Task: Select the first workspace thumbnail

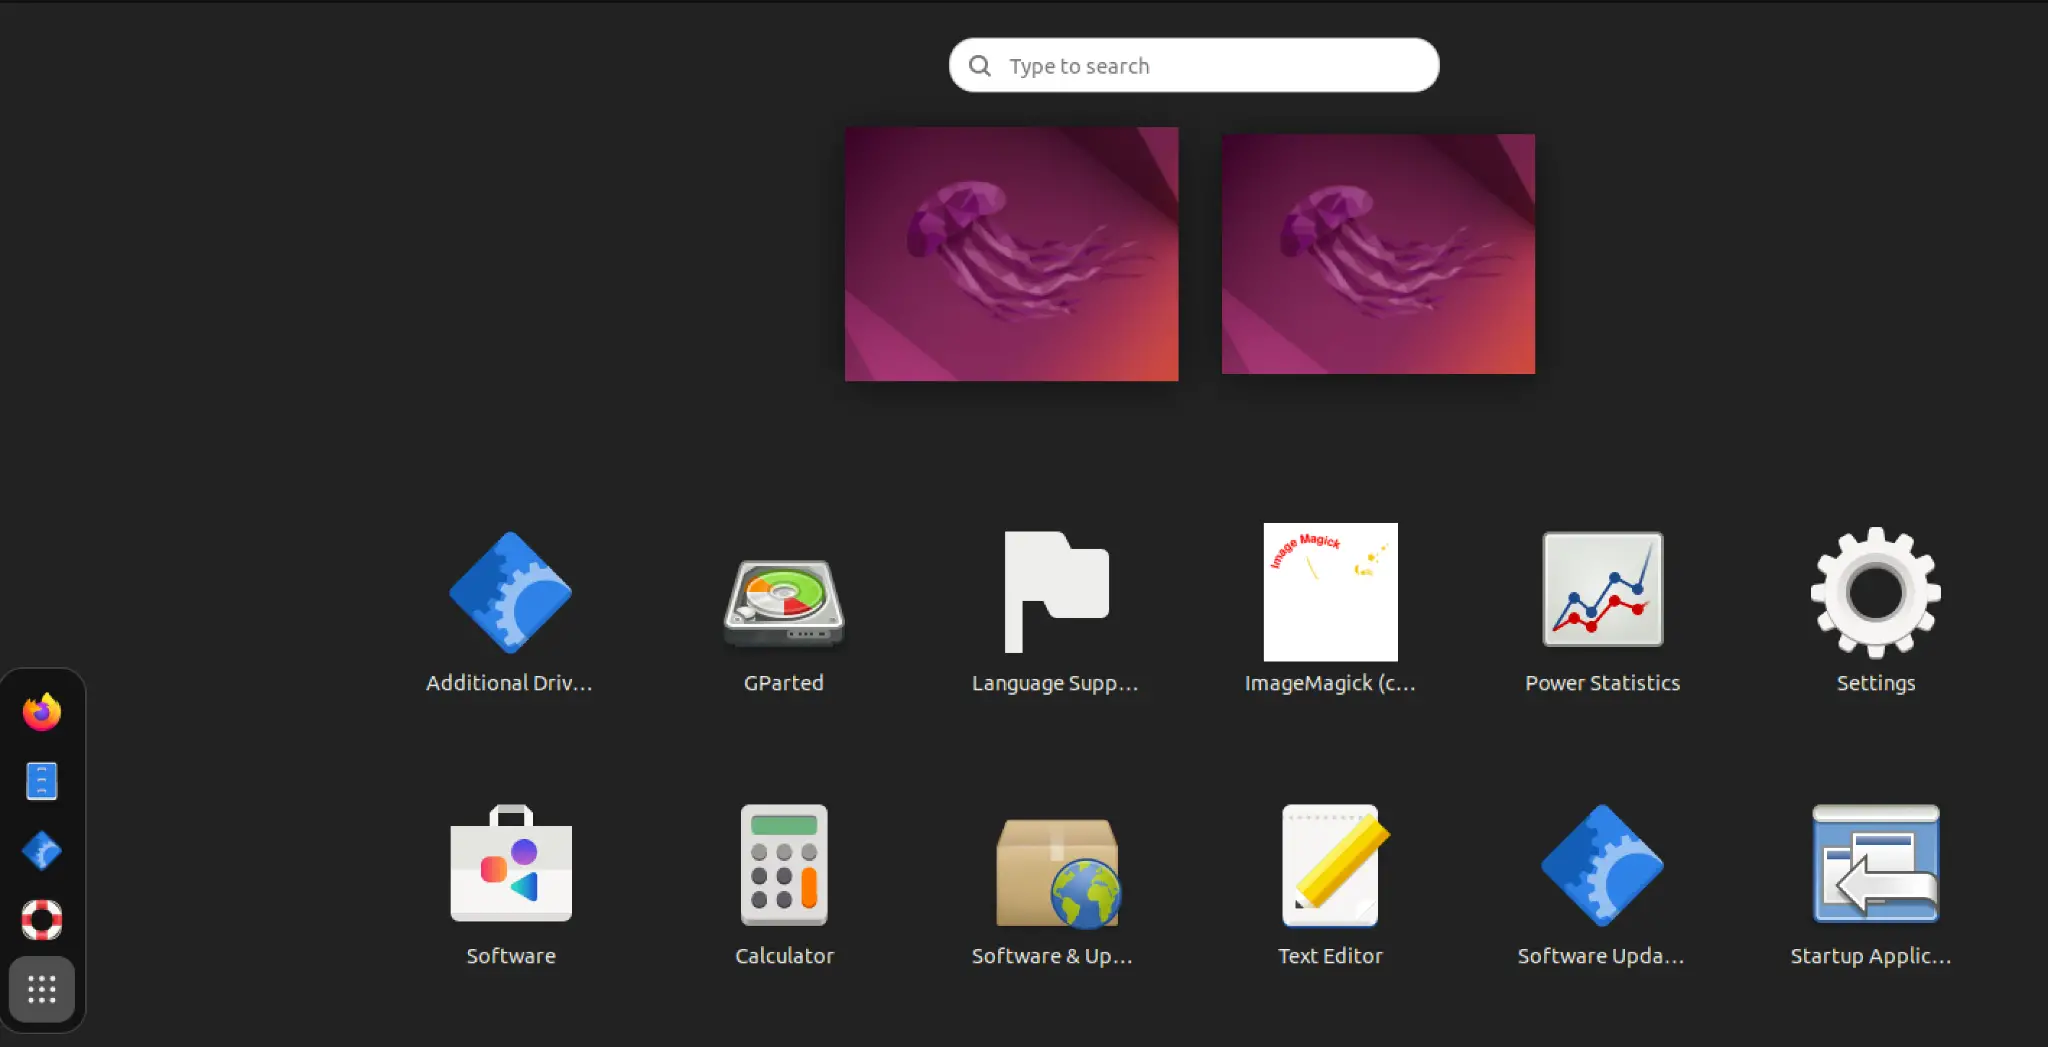Action: click(1011, 254)
